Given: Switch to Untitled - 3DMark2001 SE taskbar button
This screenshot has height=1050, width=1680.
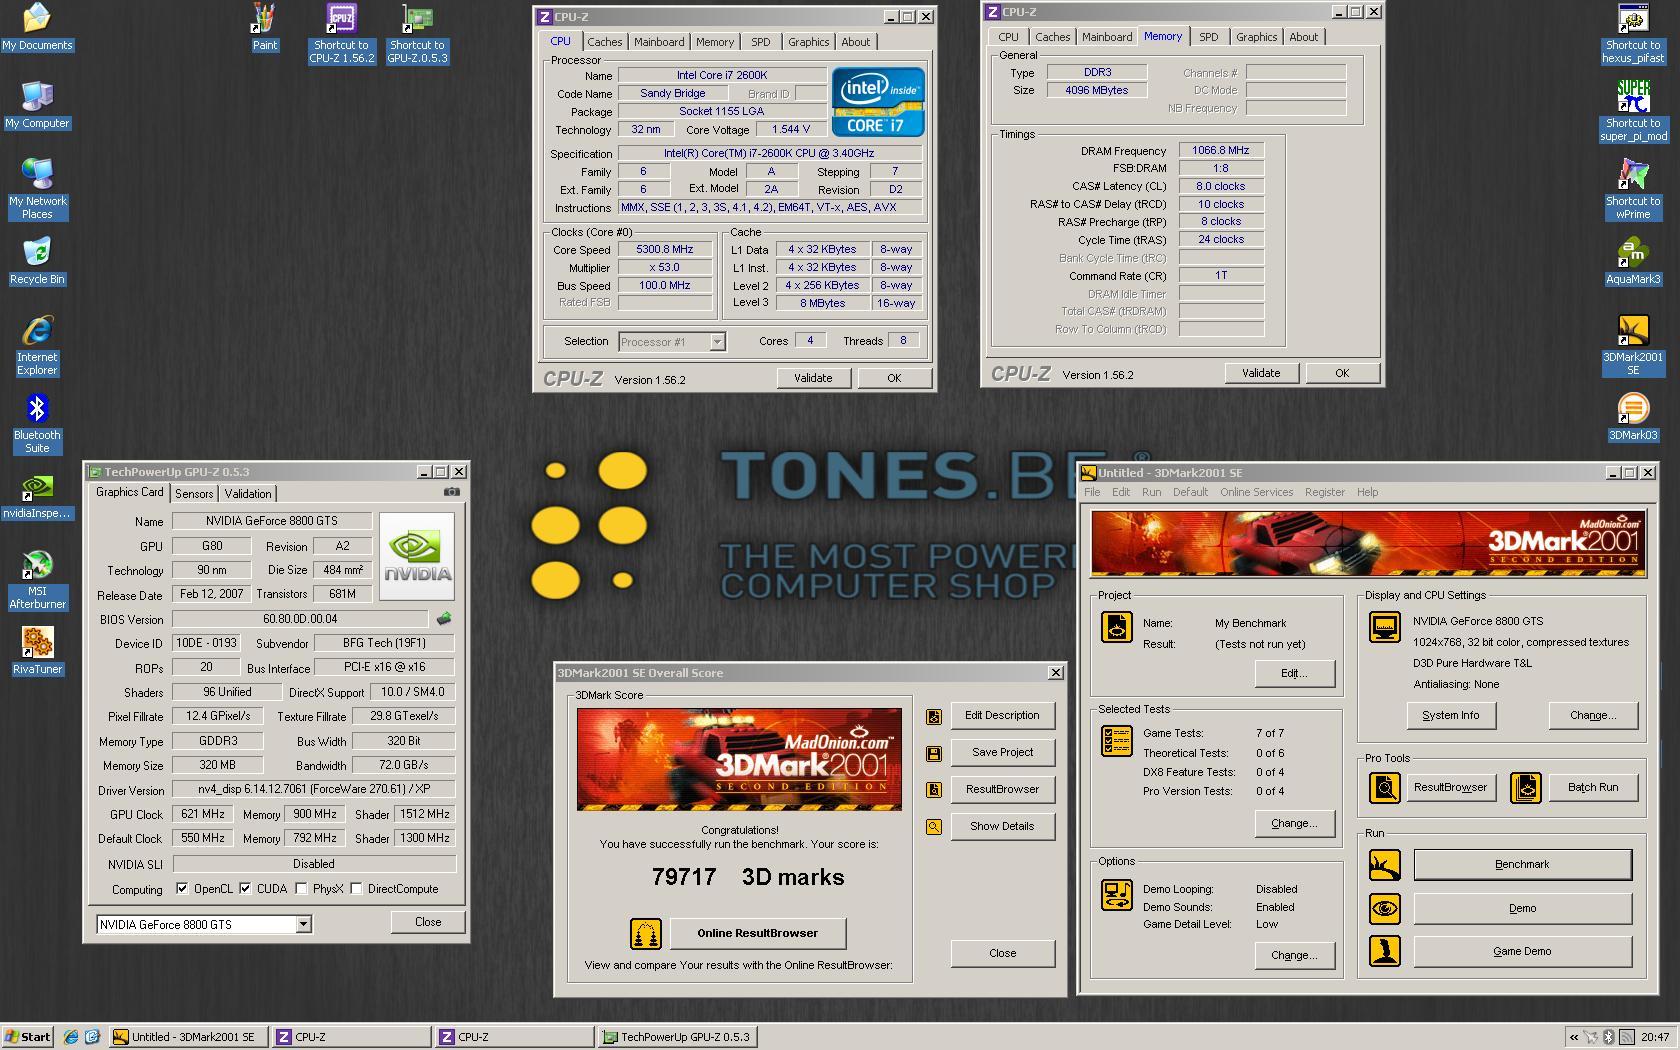Looking at the screenshot, I should tap(188, 1037).
